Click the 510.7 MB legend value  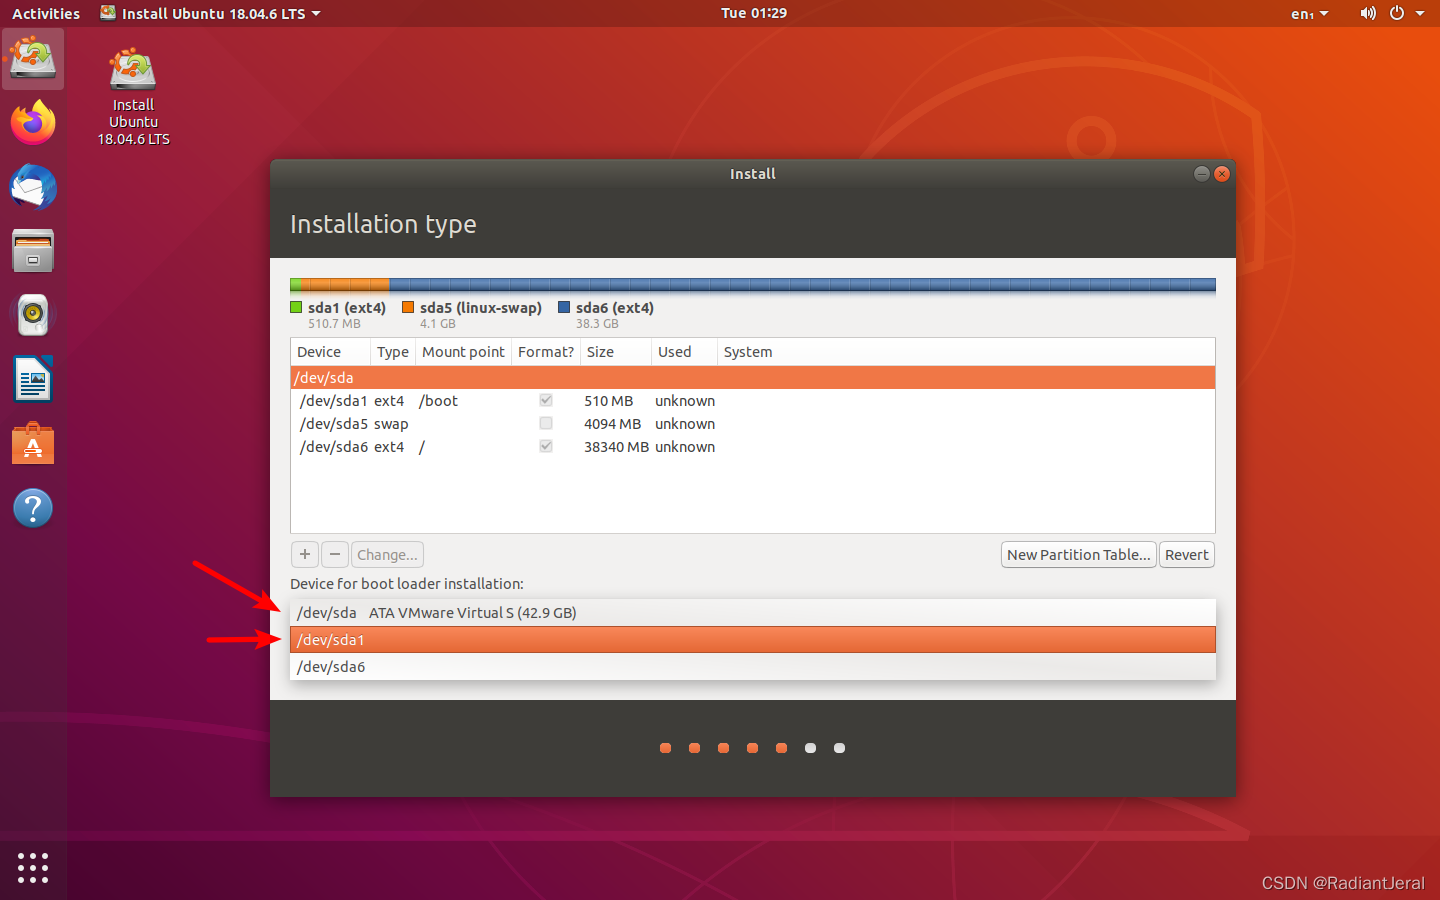(334, 323)
